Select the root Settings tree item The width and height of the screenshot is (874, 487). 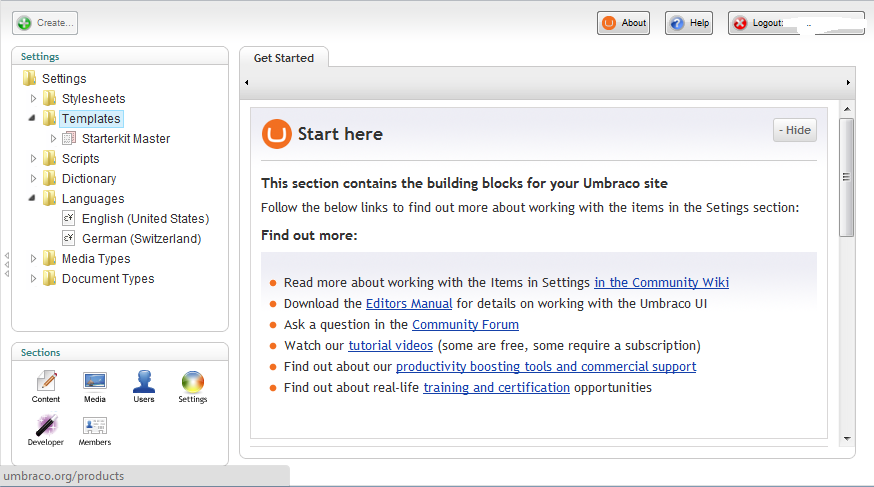(x=64, y=79)
